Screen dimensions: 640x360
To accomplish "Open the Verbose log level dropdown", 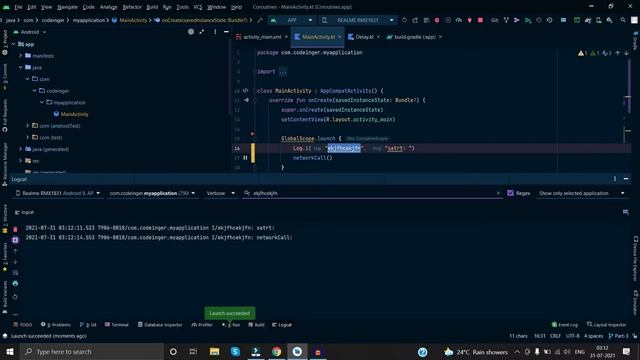I will click(220, 193).
